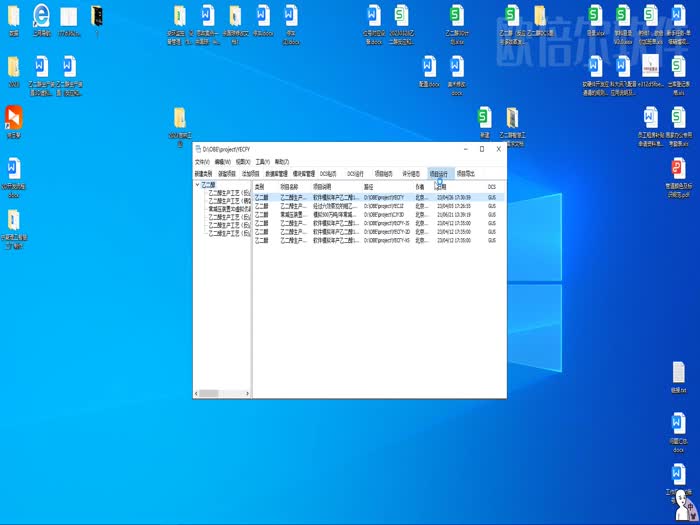Screen dimensions: 700x525
Task: Open the 2021 folder on desktop
Action: coord(14,68)
